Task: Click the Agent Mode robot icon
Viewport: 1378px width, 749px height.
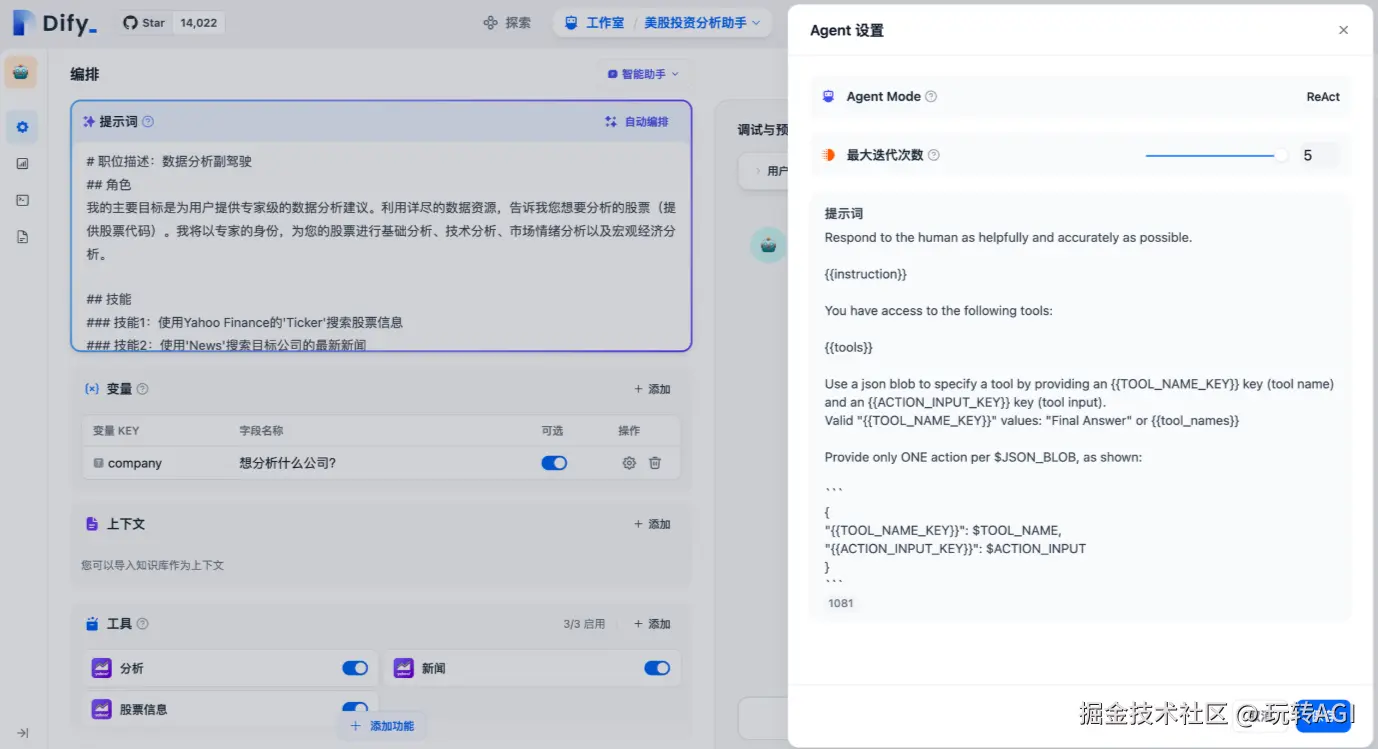Action: click(828, 97)
